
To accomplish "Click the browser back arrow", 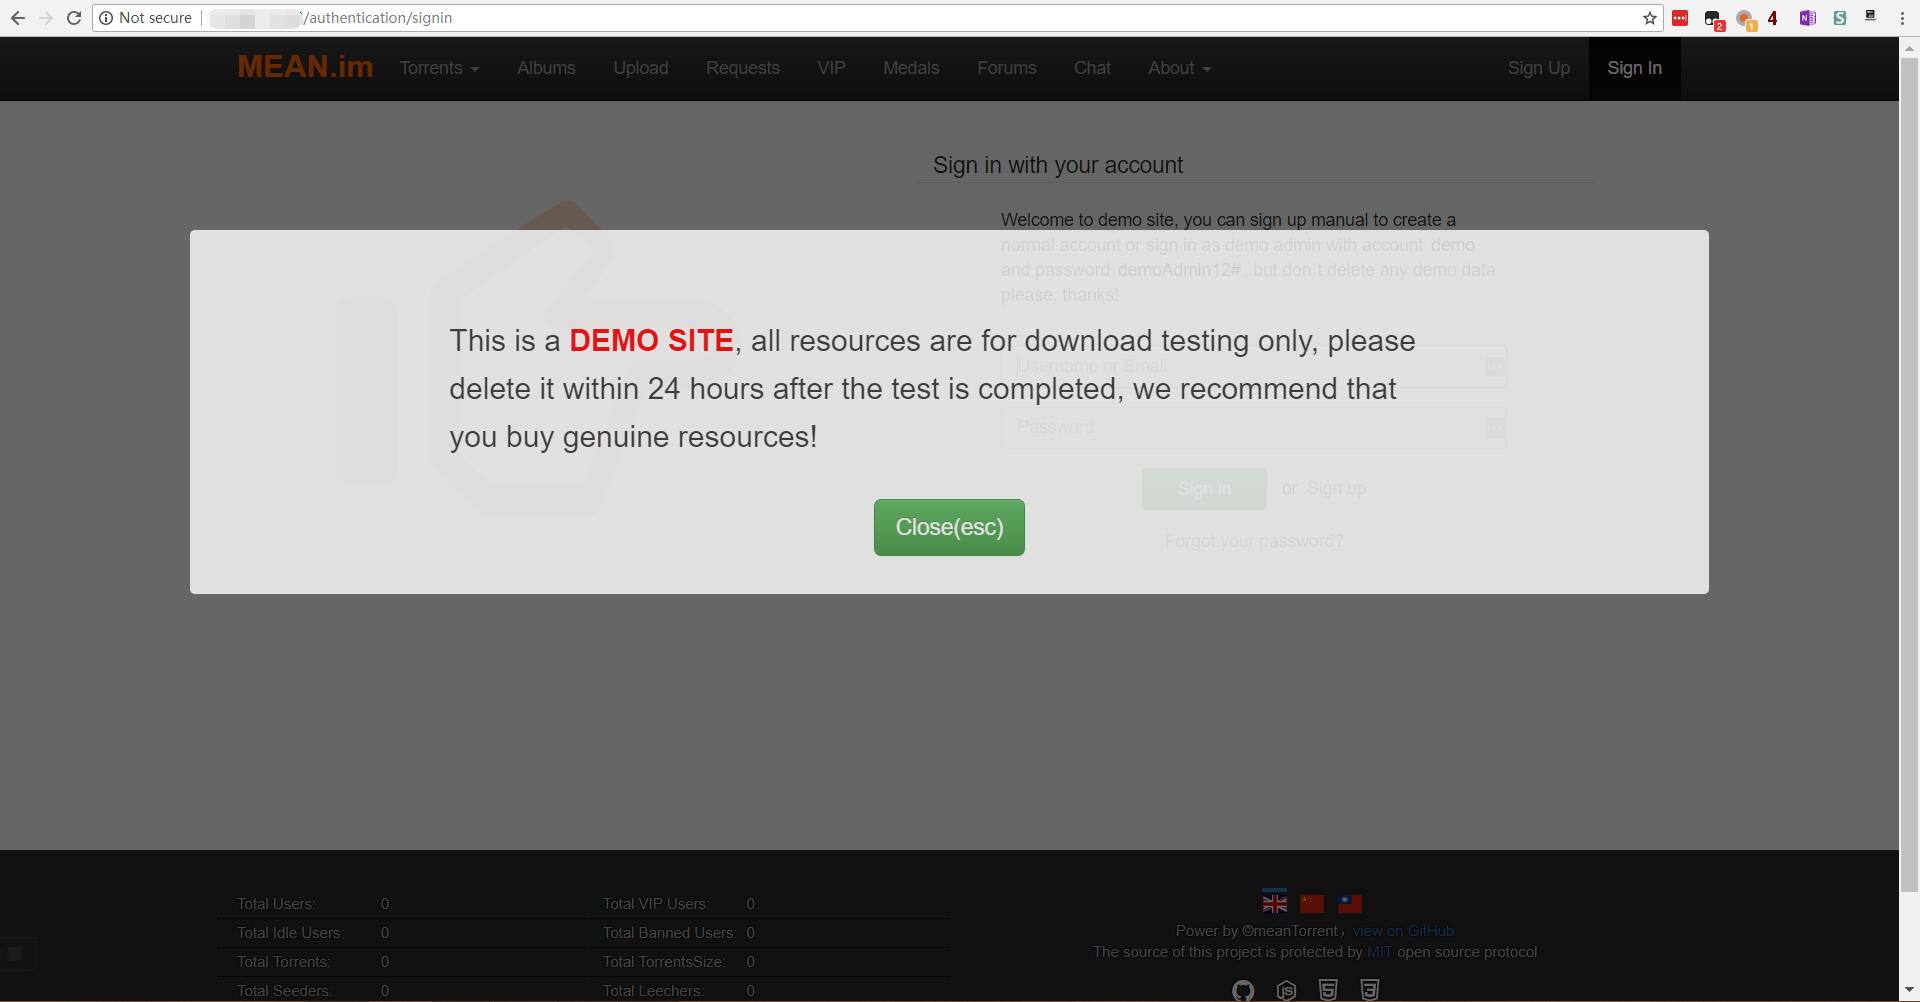I will (17, 18).
